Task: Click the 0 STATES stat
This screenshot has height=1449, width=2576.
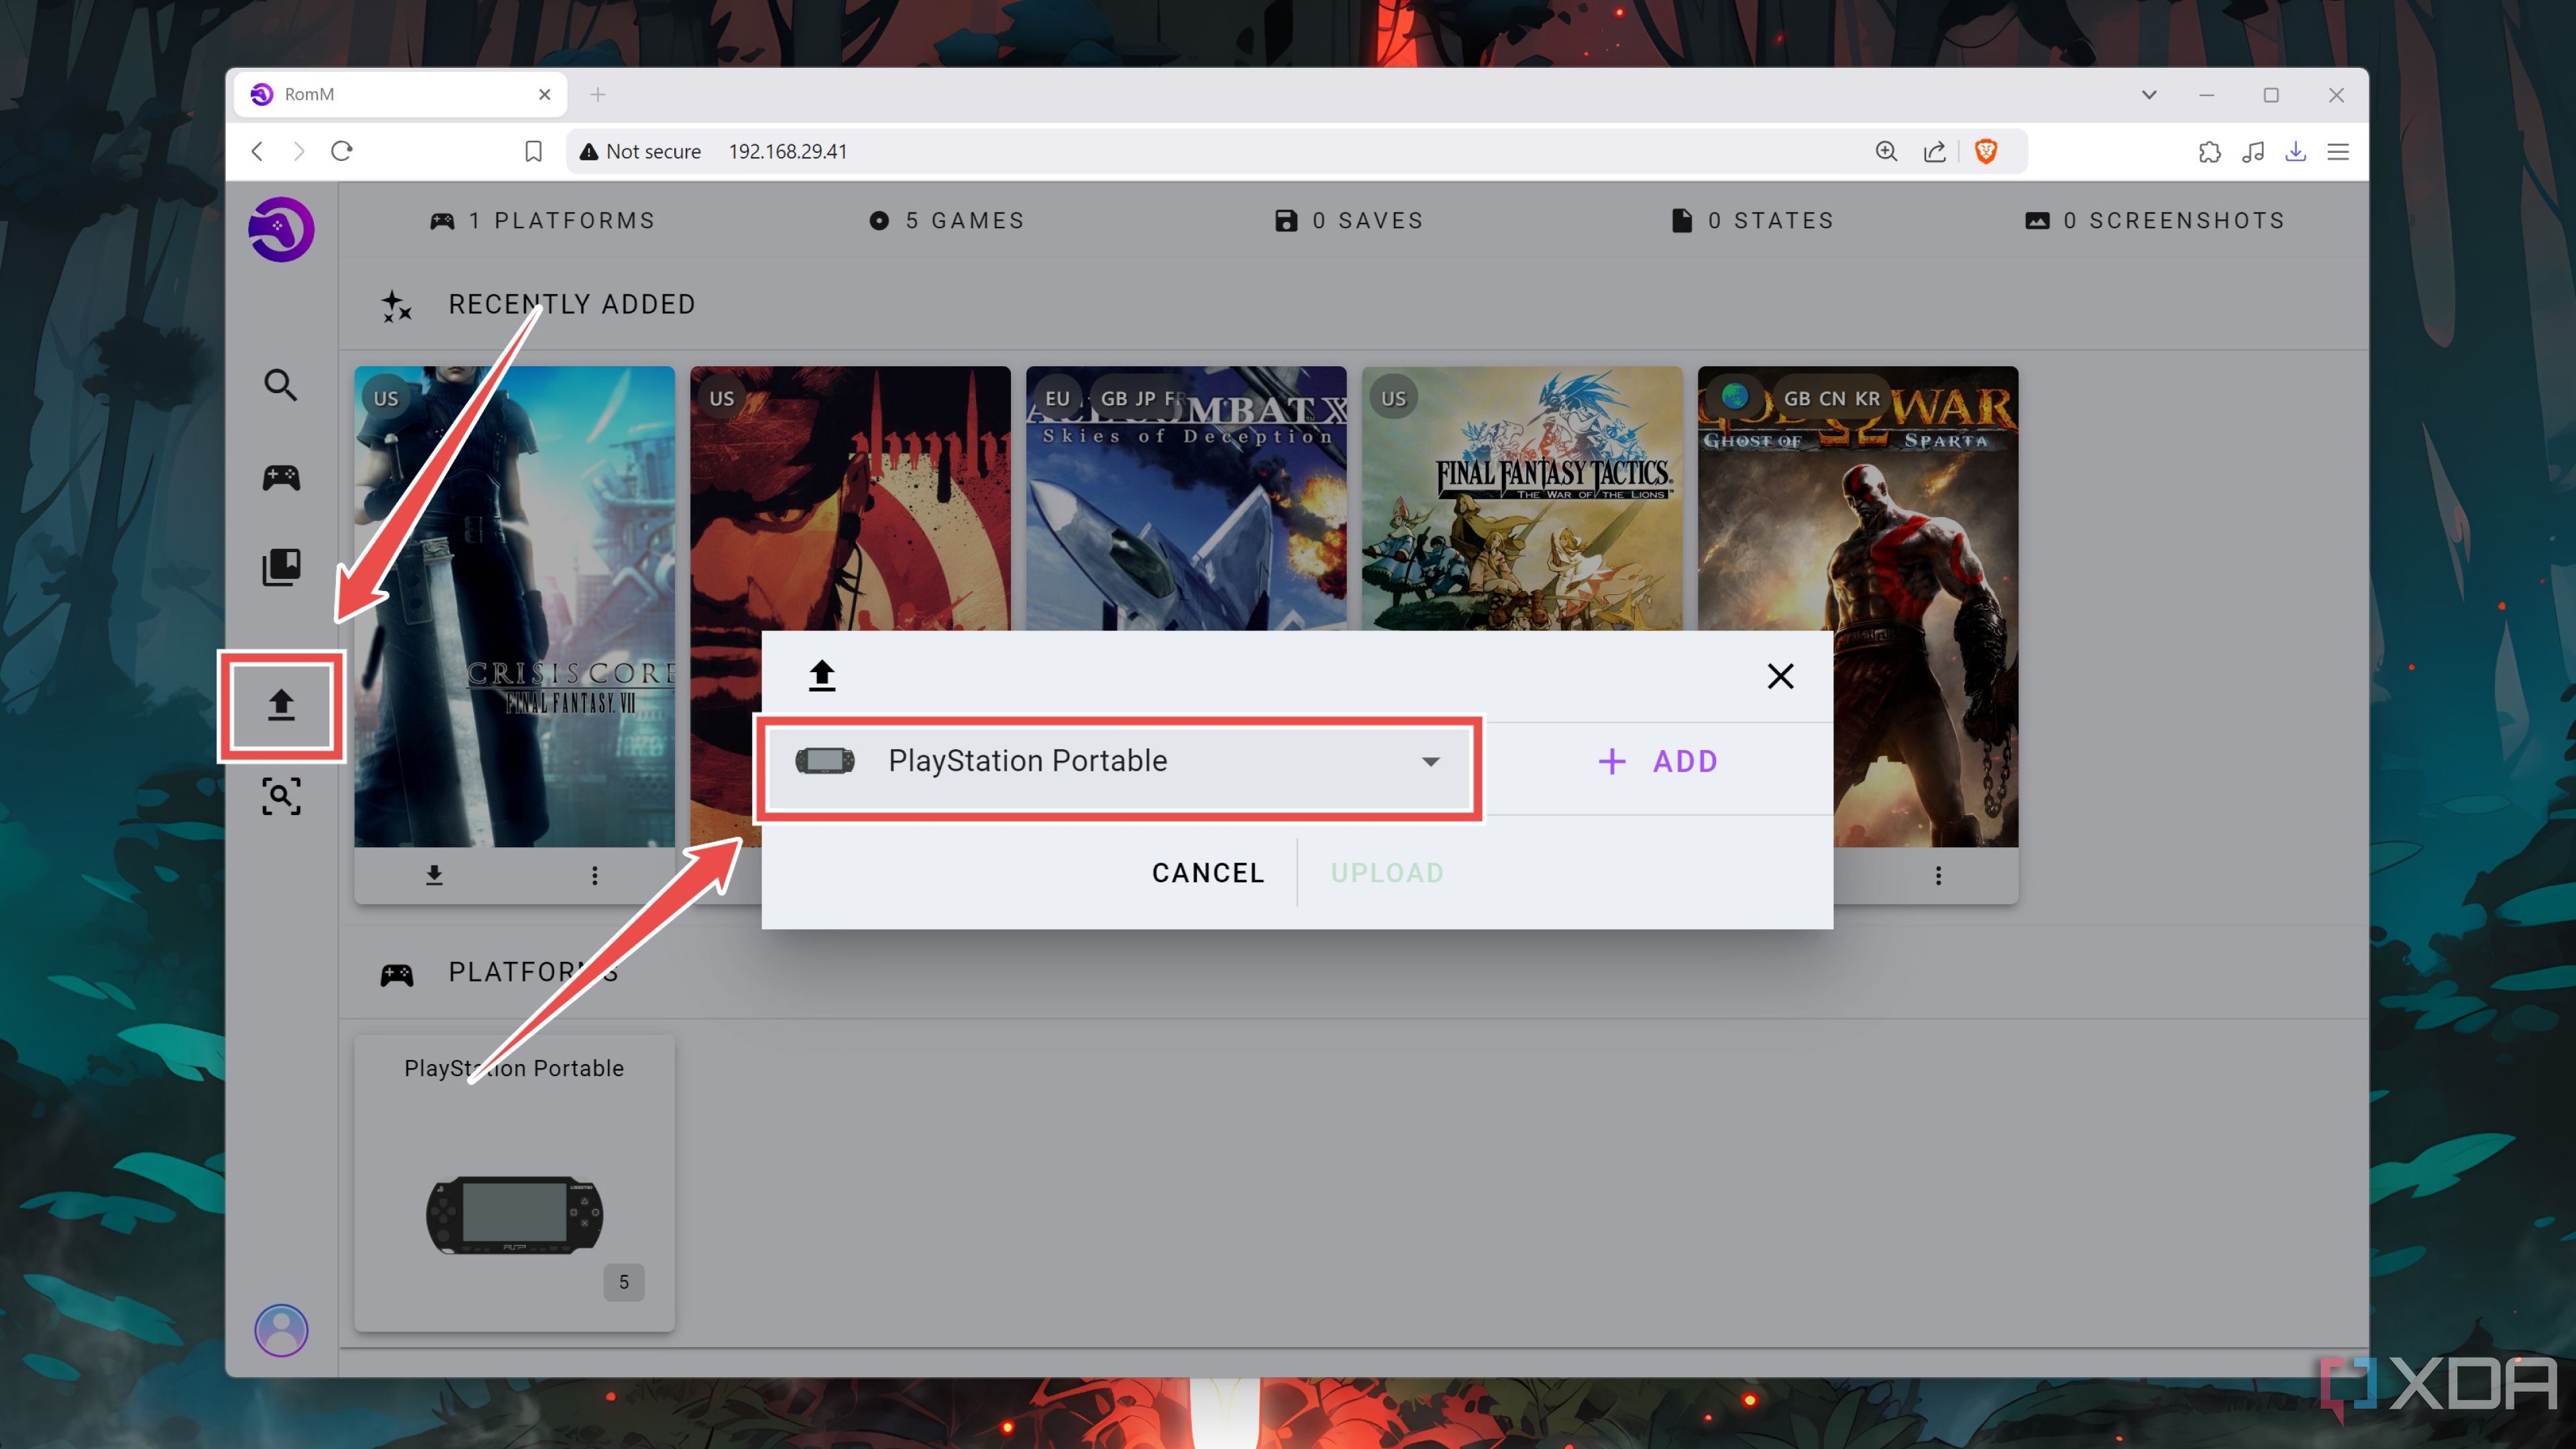Action: [1752, 220]
